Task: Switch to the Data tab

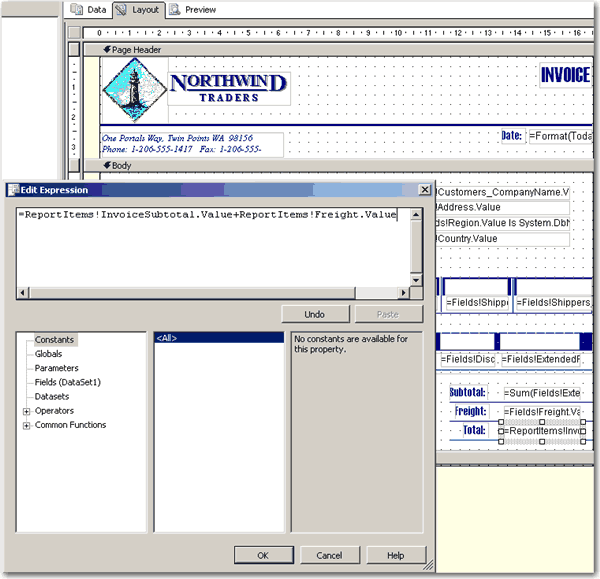Action: click(88, 9)
